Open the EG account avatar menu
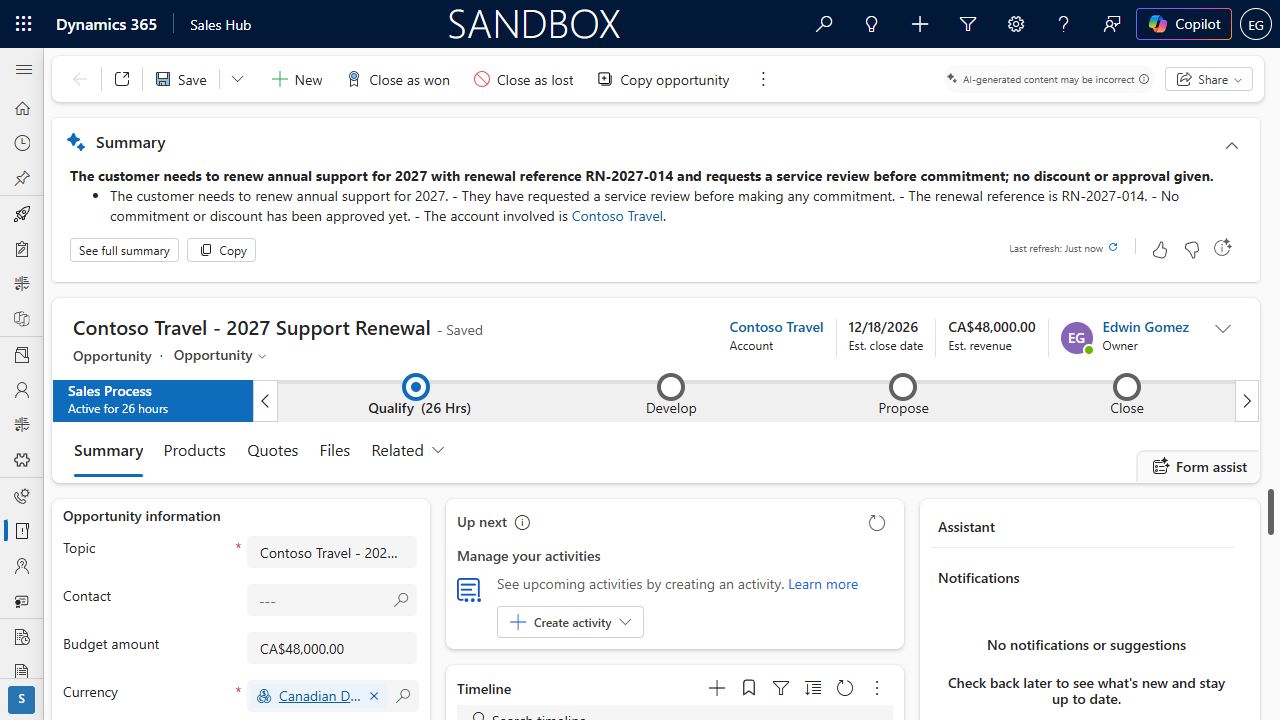1280x720 pixels. tap(1256, 24)
